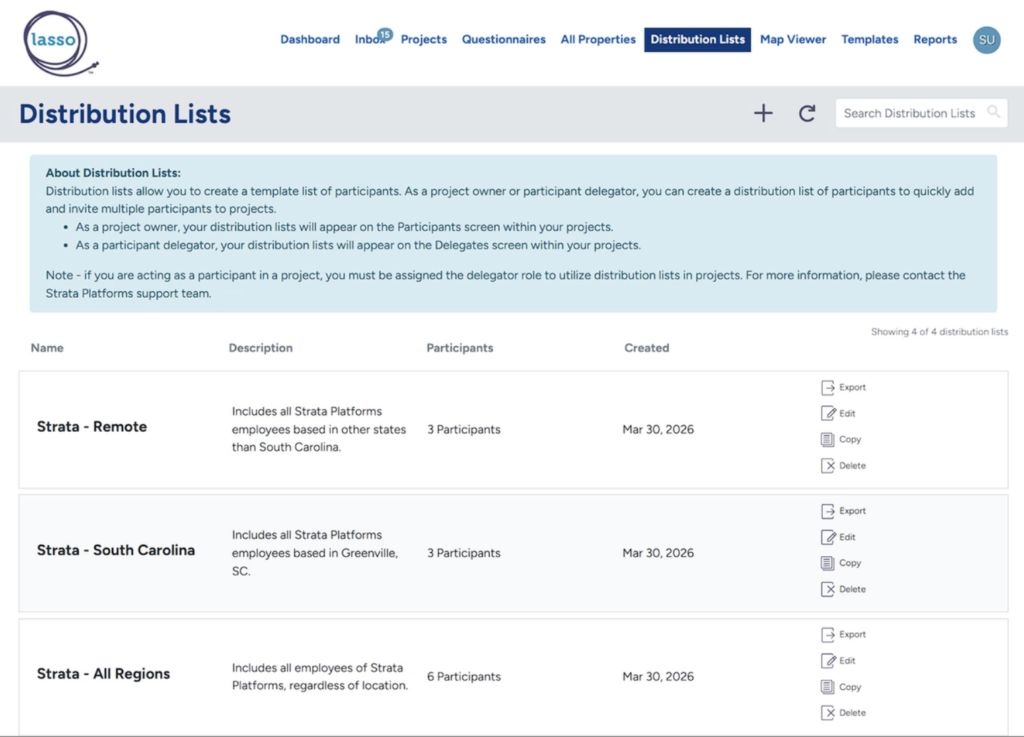Screen dimensions: 1024x737
Task: Click the Distribution Lists page title
Action: point(125,114)
